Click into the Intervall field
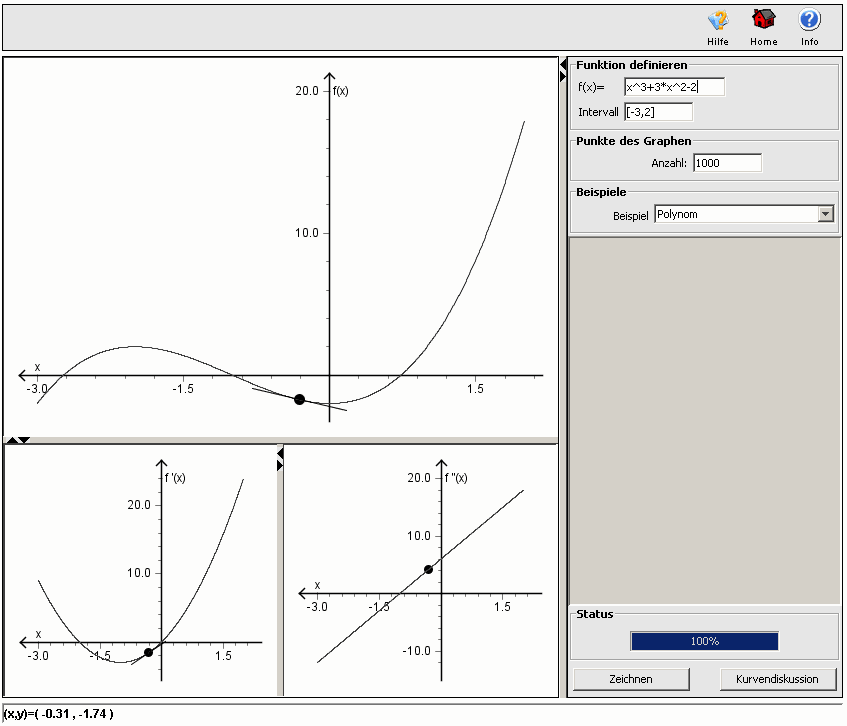Image resolution: width=847 pixels, height=726 pixels. (658, 111)
